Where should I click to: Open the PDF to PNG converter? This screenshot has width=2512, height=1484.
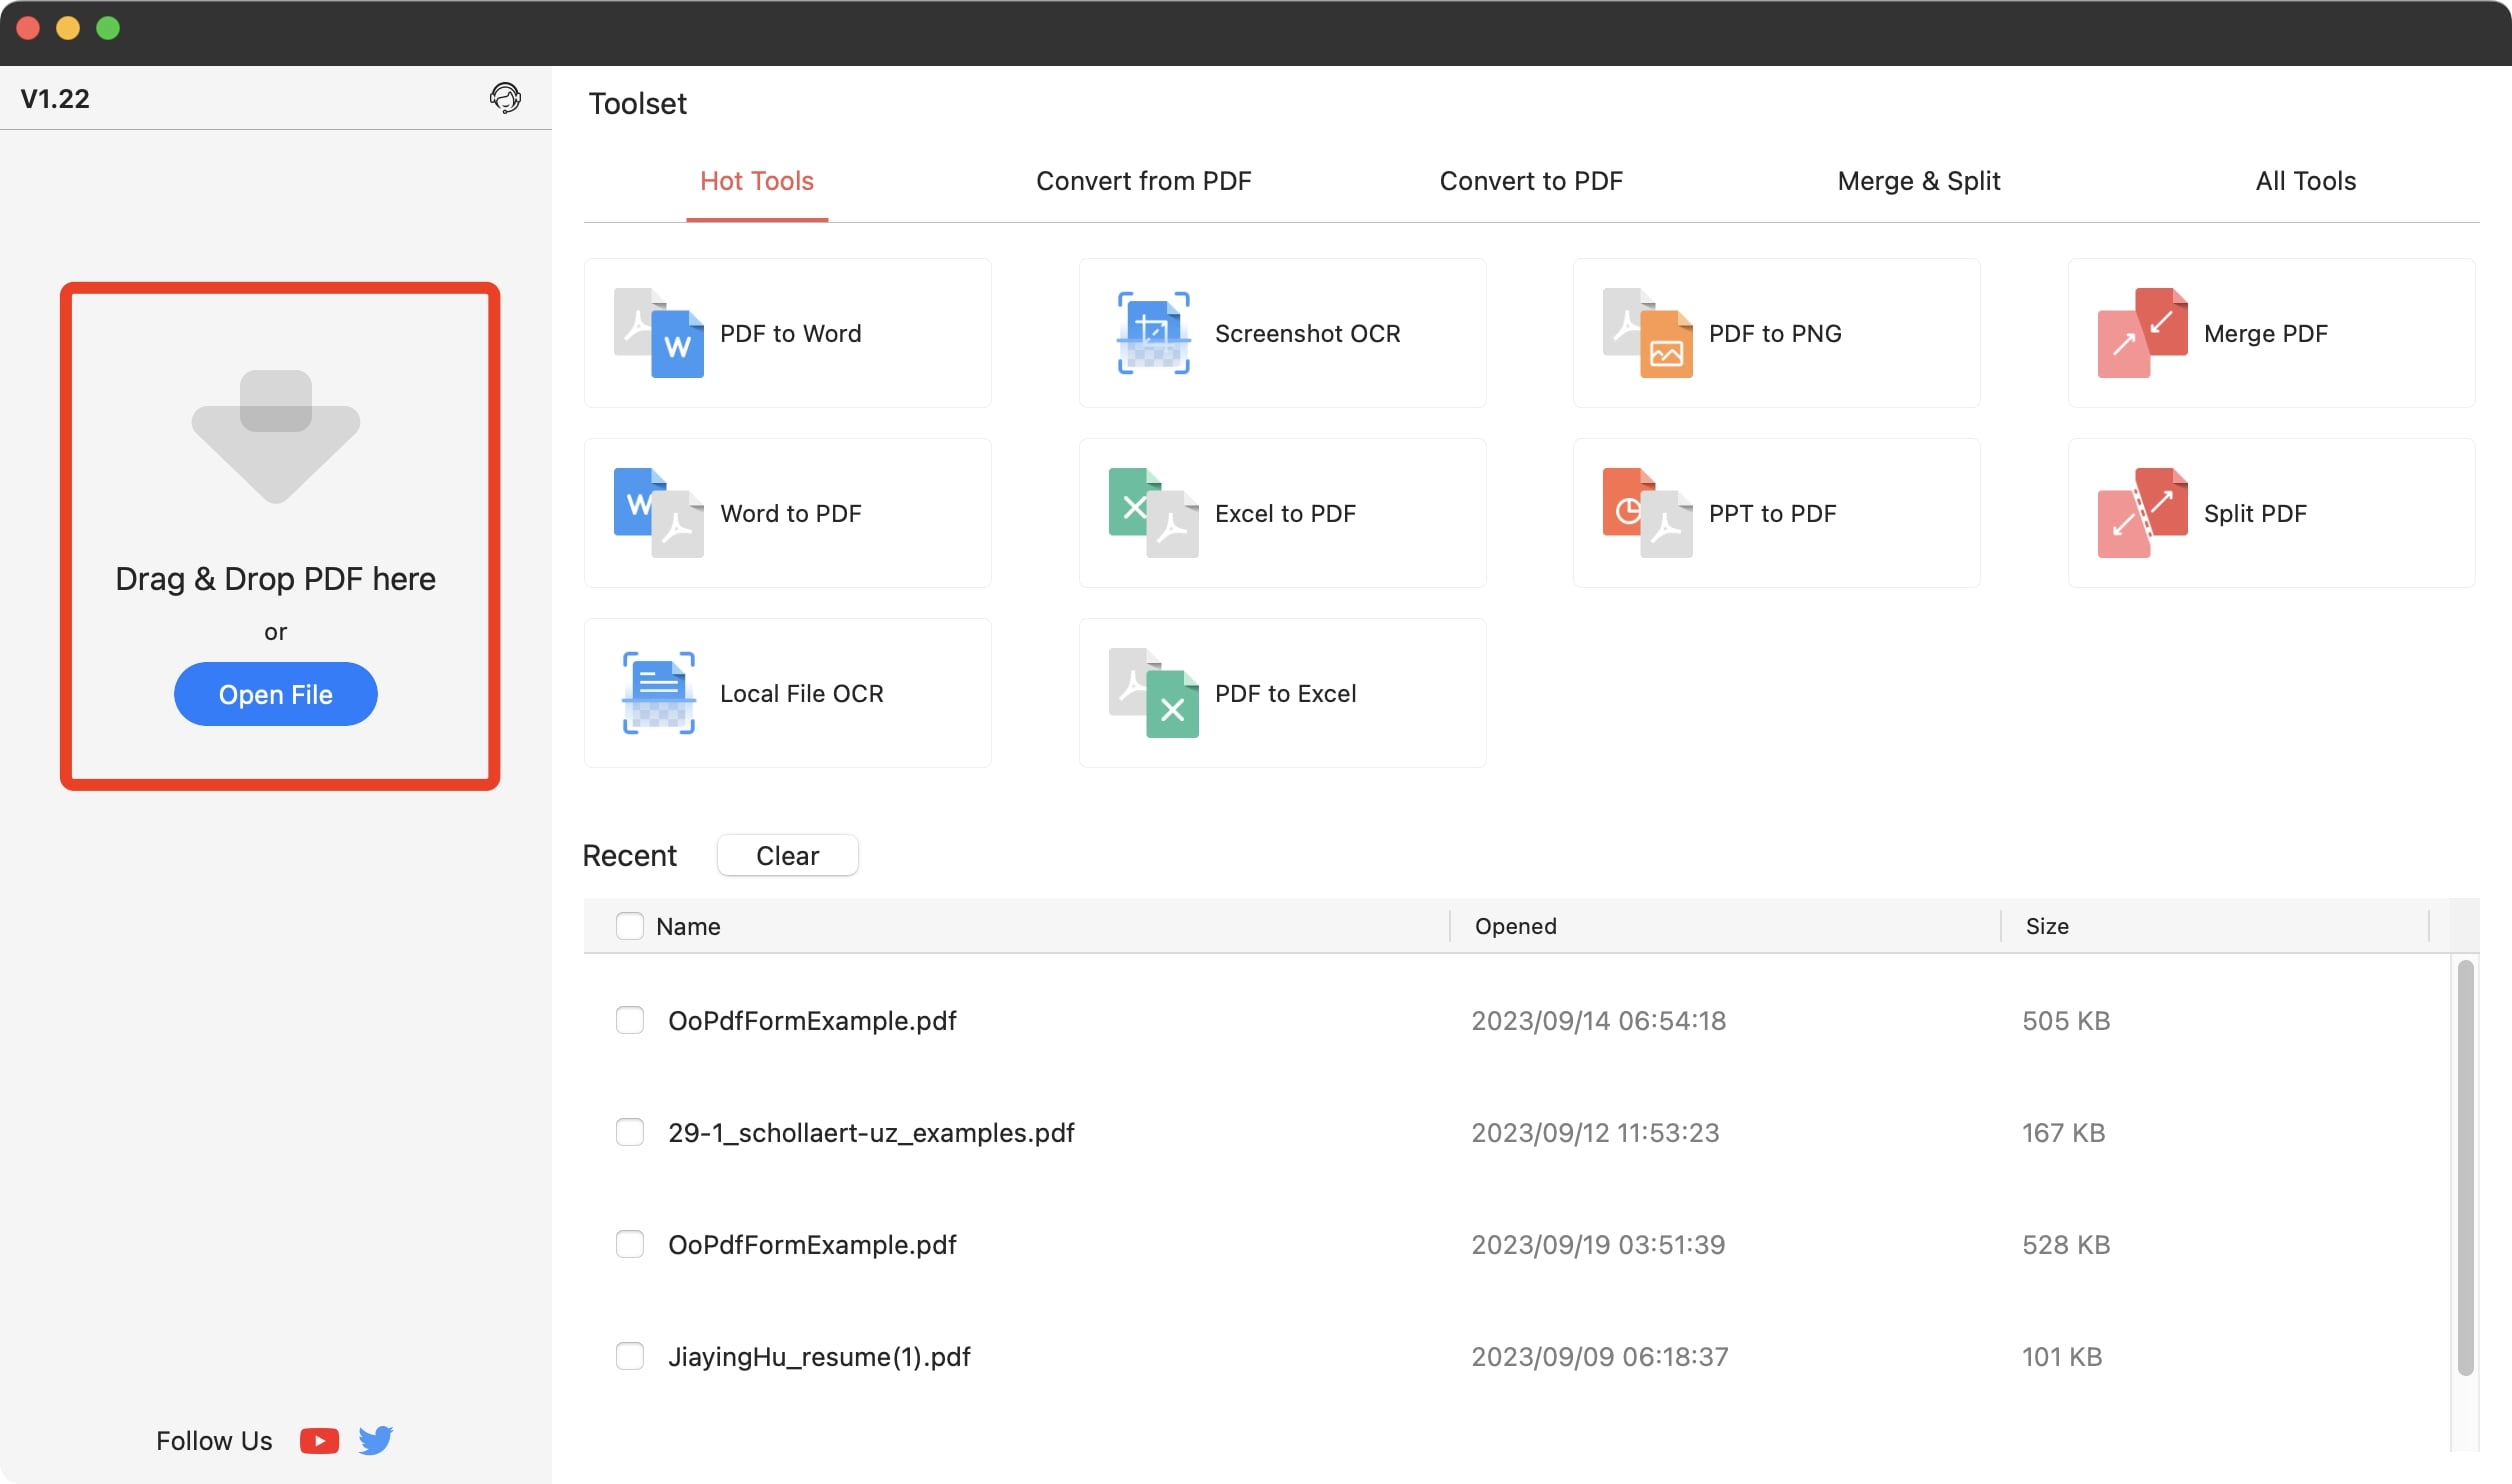pos(1775,333)
